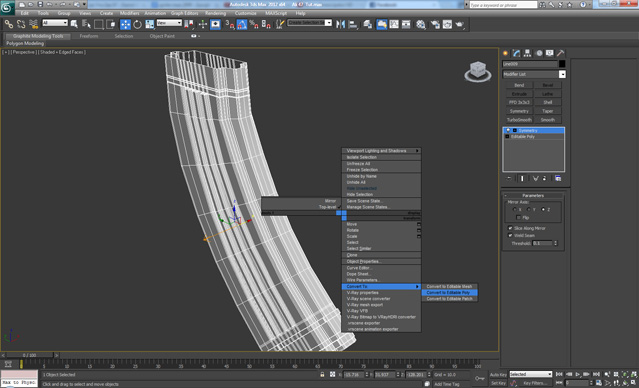Expand the Editable Poly stack entry
This screenshot has width=639, height=388.
coord(507,137)
